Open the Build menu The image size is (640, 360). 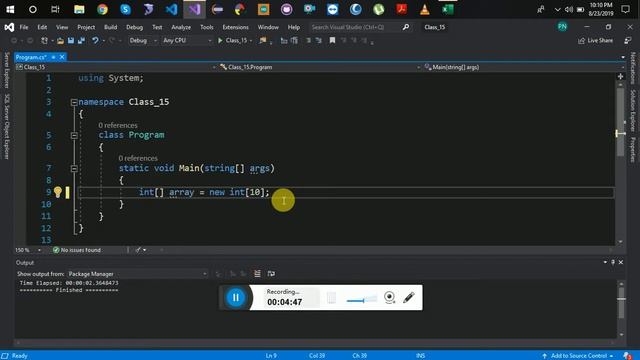point(110,27)
